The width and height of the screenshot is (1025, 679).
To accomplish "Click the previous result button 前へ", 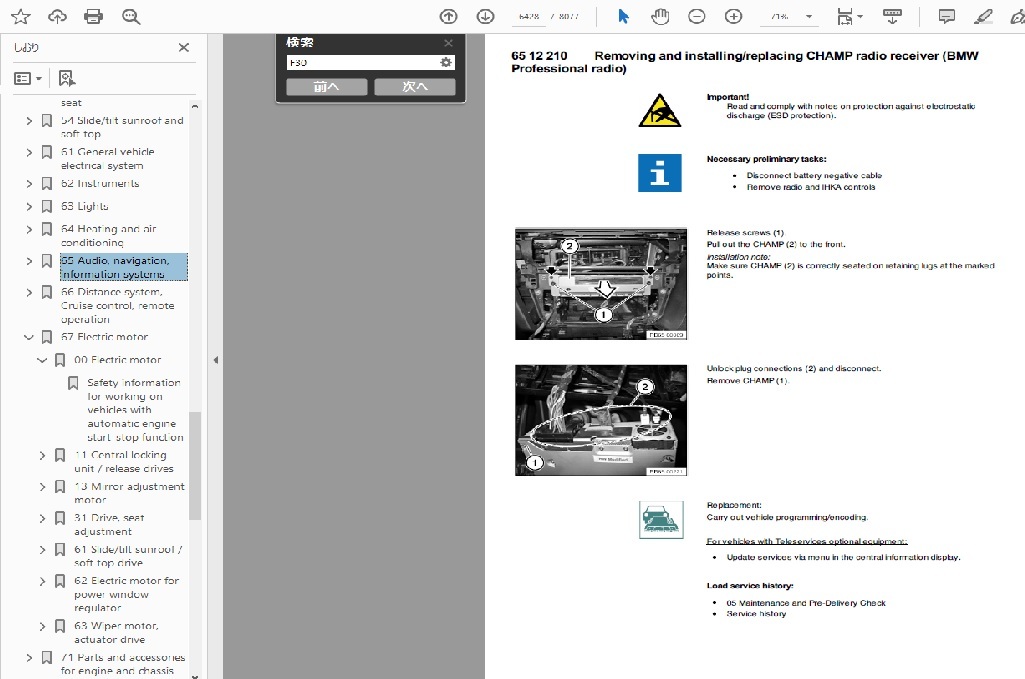I will (327, 86).
